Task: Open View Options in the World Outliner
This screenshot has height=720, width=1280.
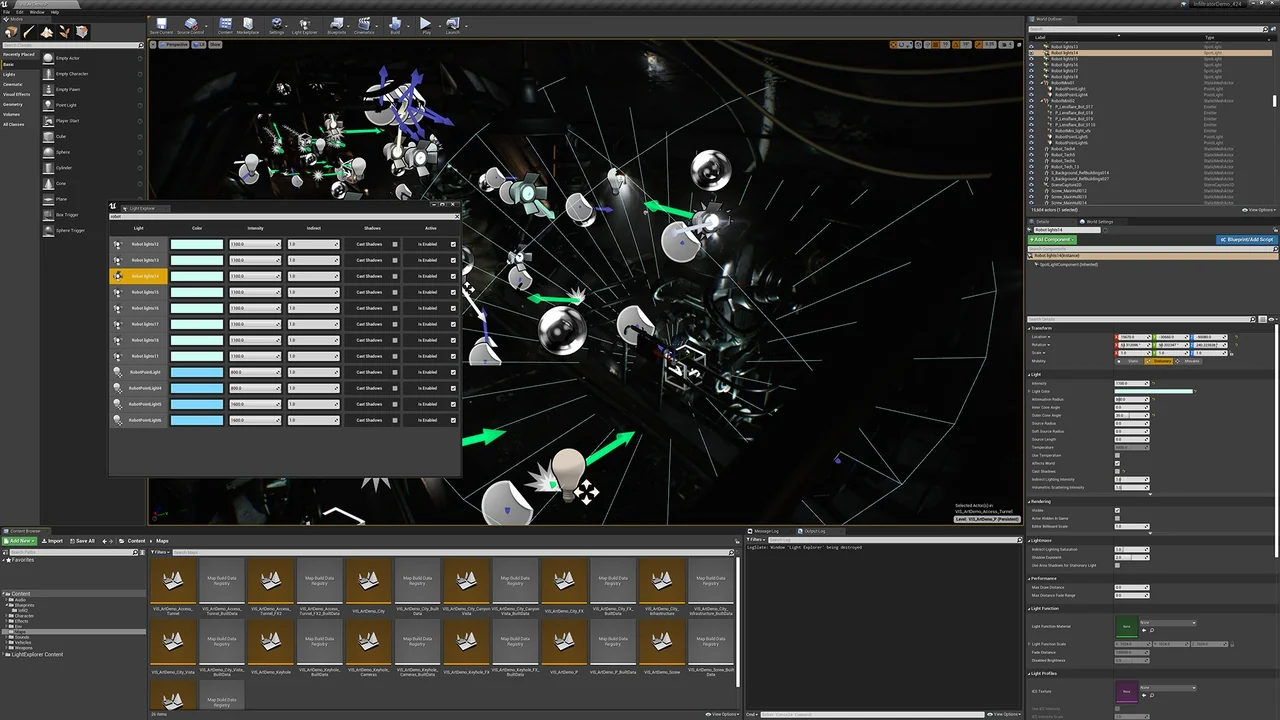Action: coord(1258,210)
